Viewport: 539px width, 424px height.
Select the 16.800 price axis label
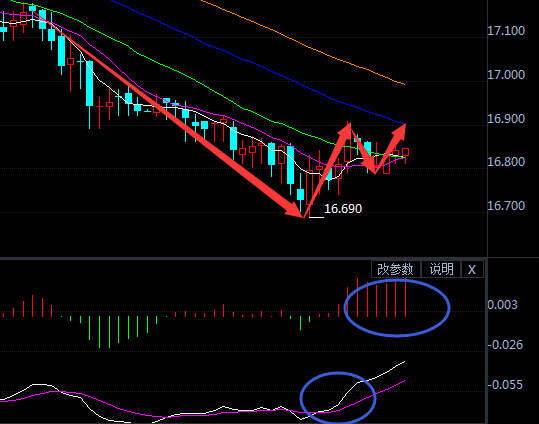506,161
